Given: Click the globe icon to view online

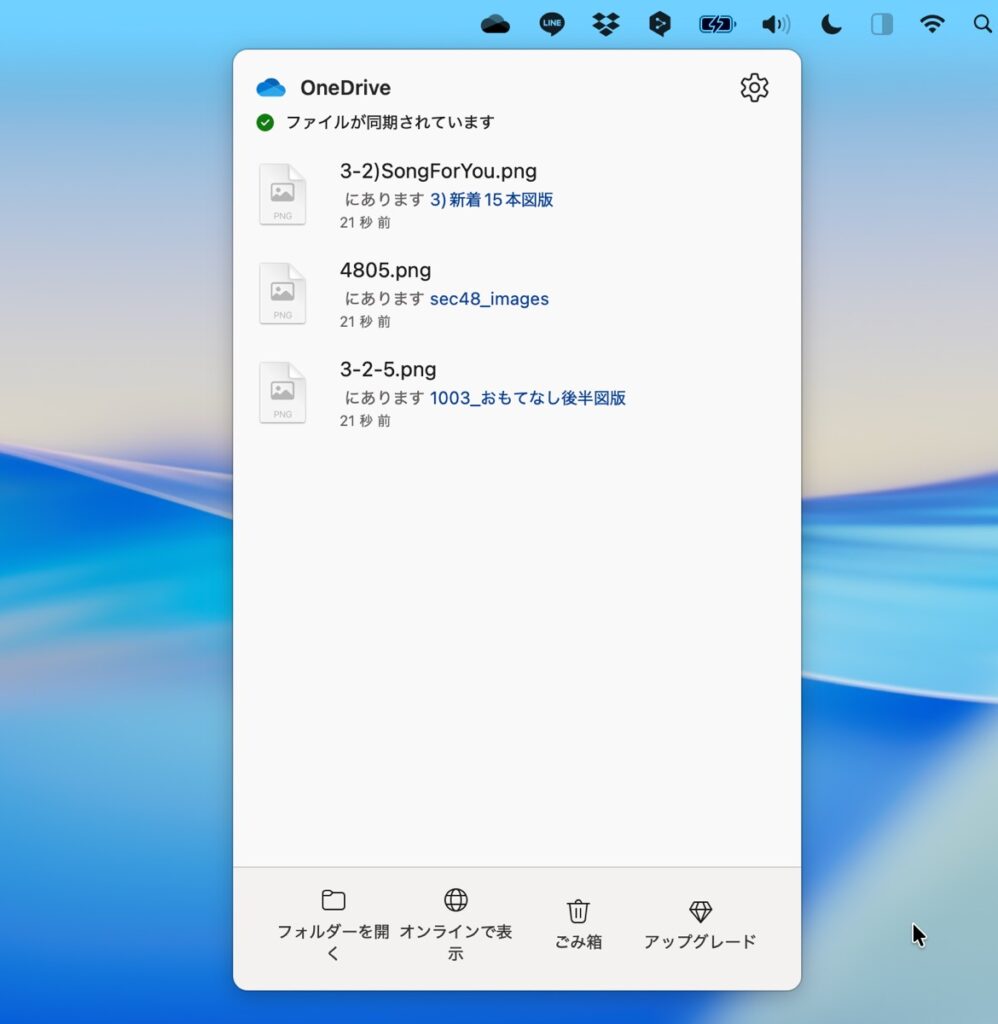Looking at the screenshot, I should click(456, 900).
